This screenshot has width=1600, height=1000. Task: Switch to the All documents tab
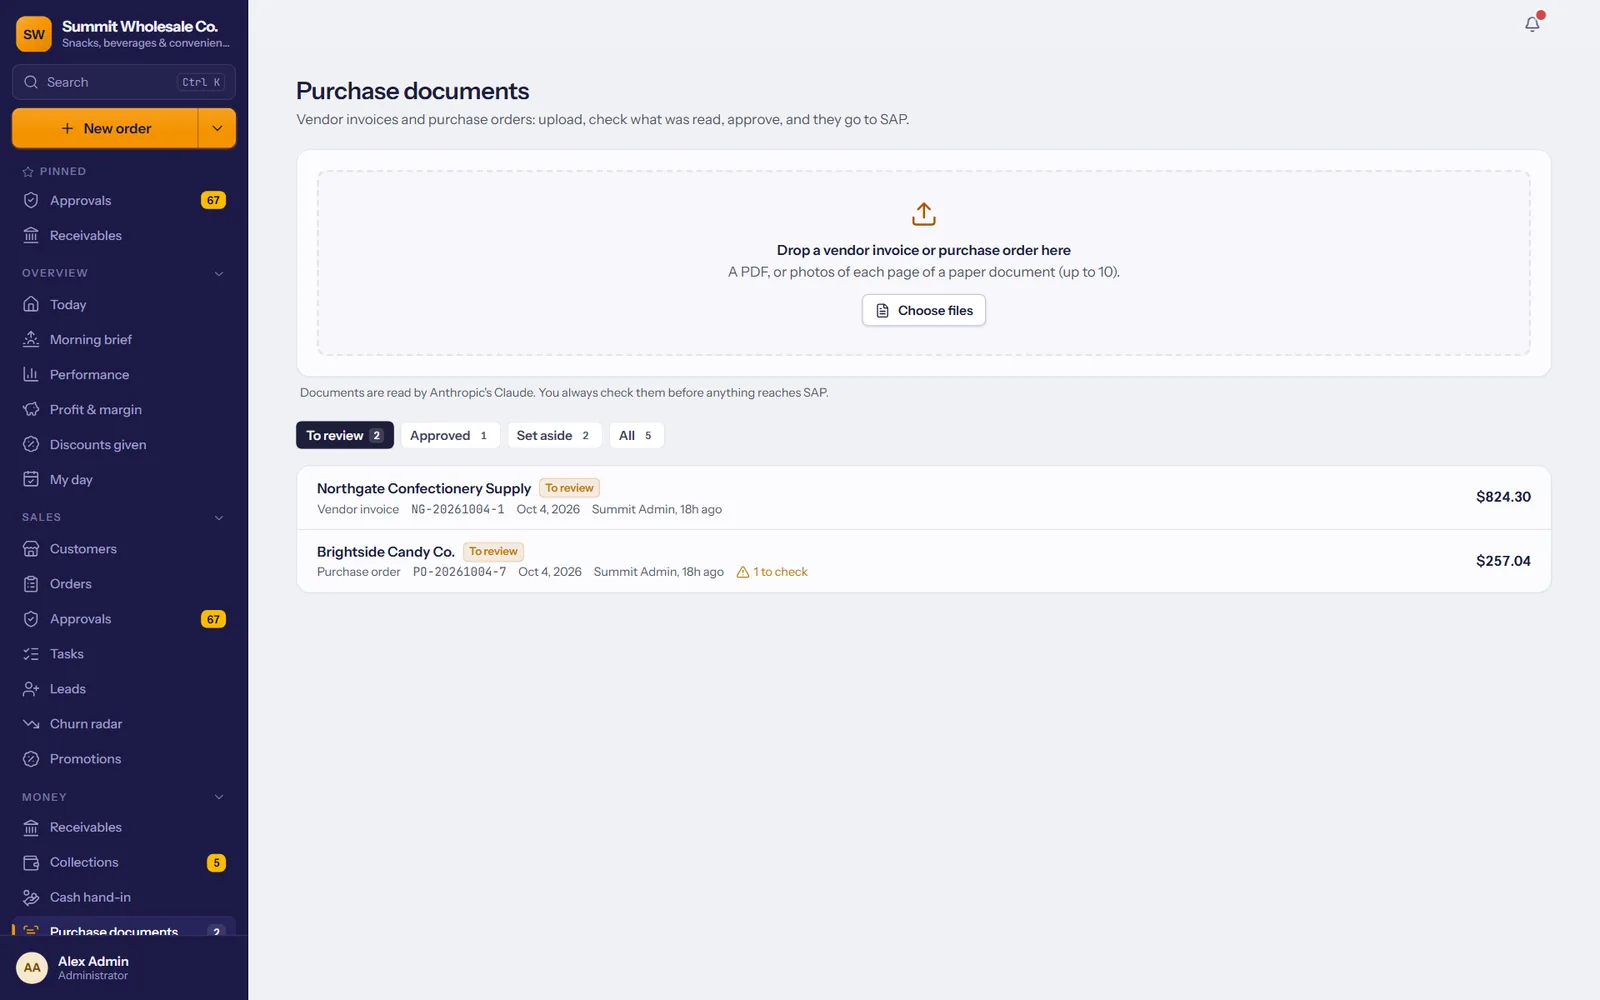(x=636, y=435)
